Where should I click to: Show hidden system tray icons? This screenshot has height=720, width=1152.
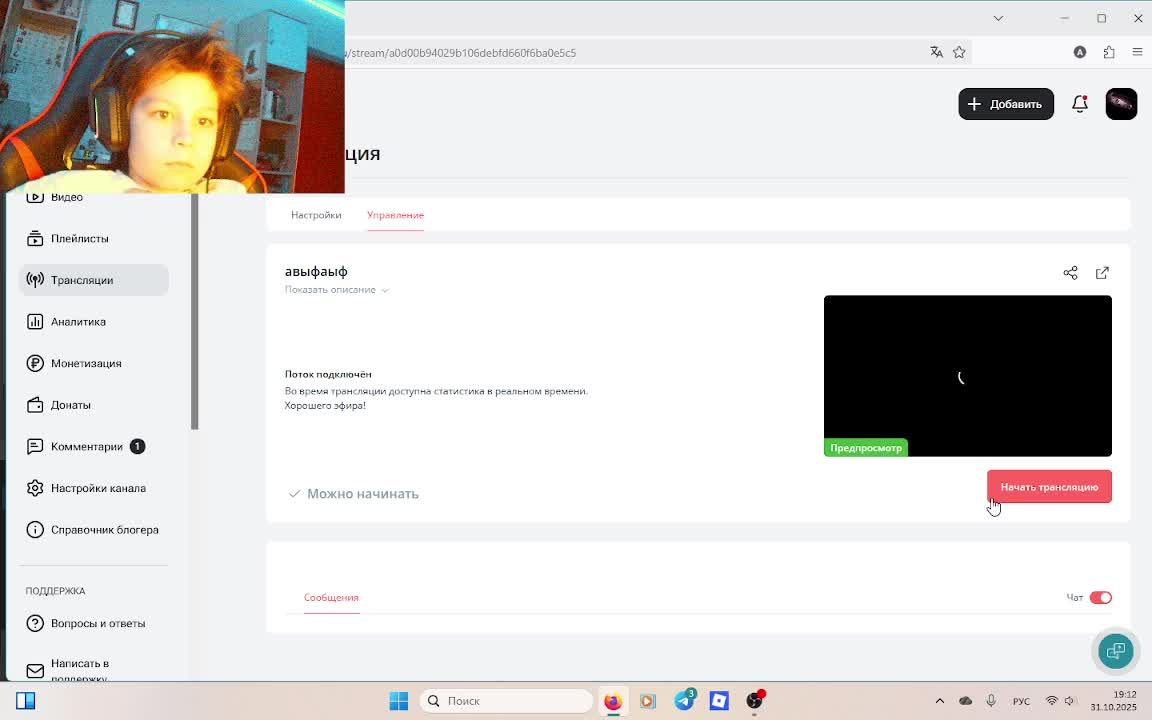[x=939, y=701]
